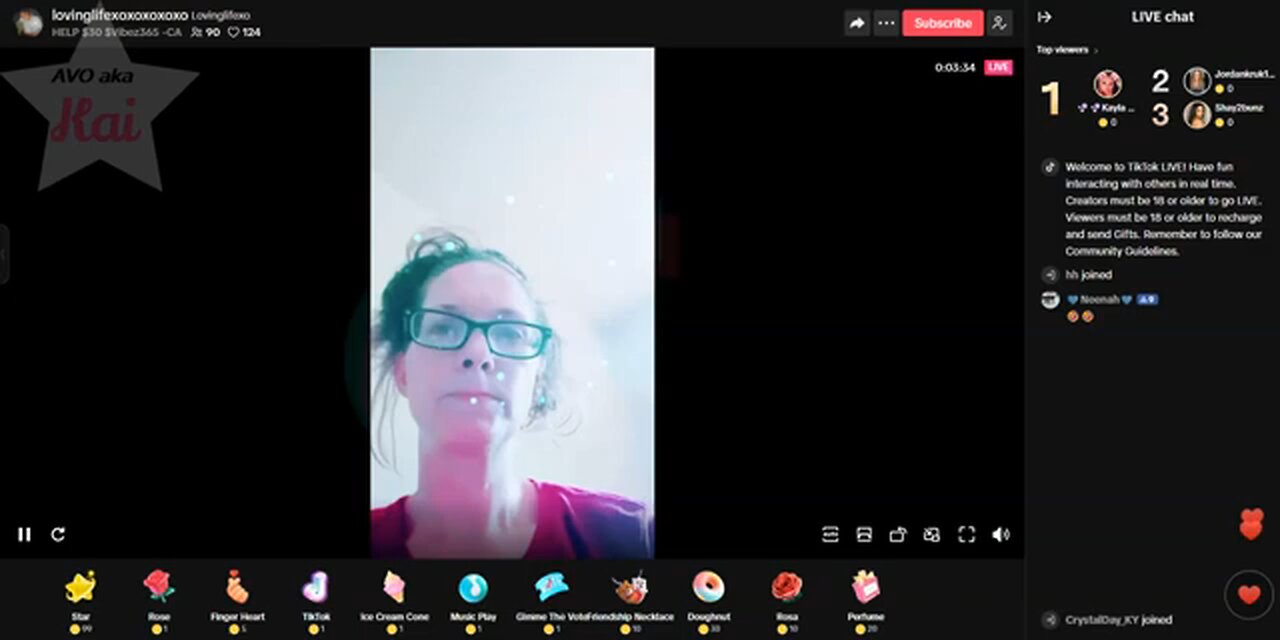Screen dimensions: 1280x640
Task: Rotate the video with rotate icon
Action: 898,535
